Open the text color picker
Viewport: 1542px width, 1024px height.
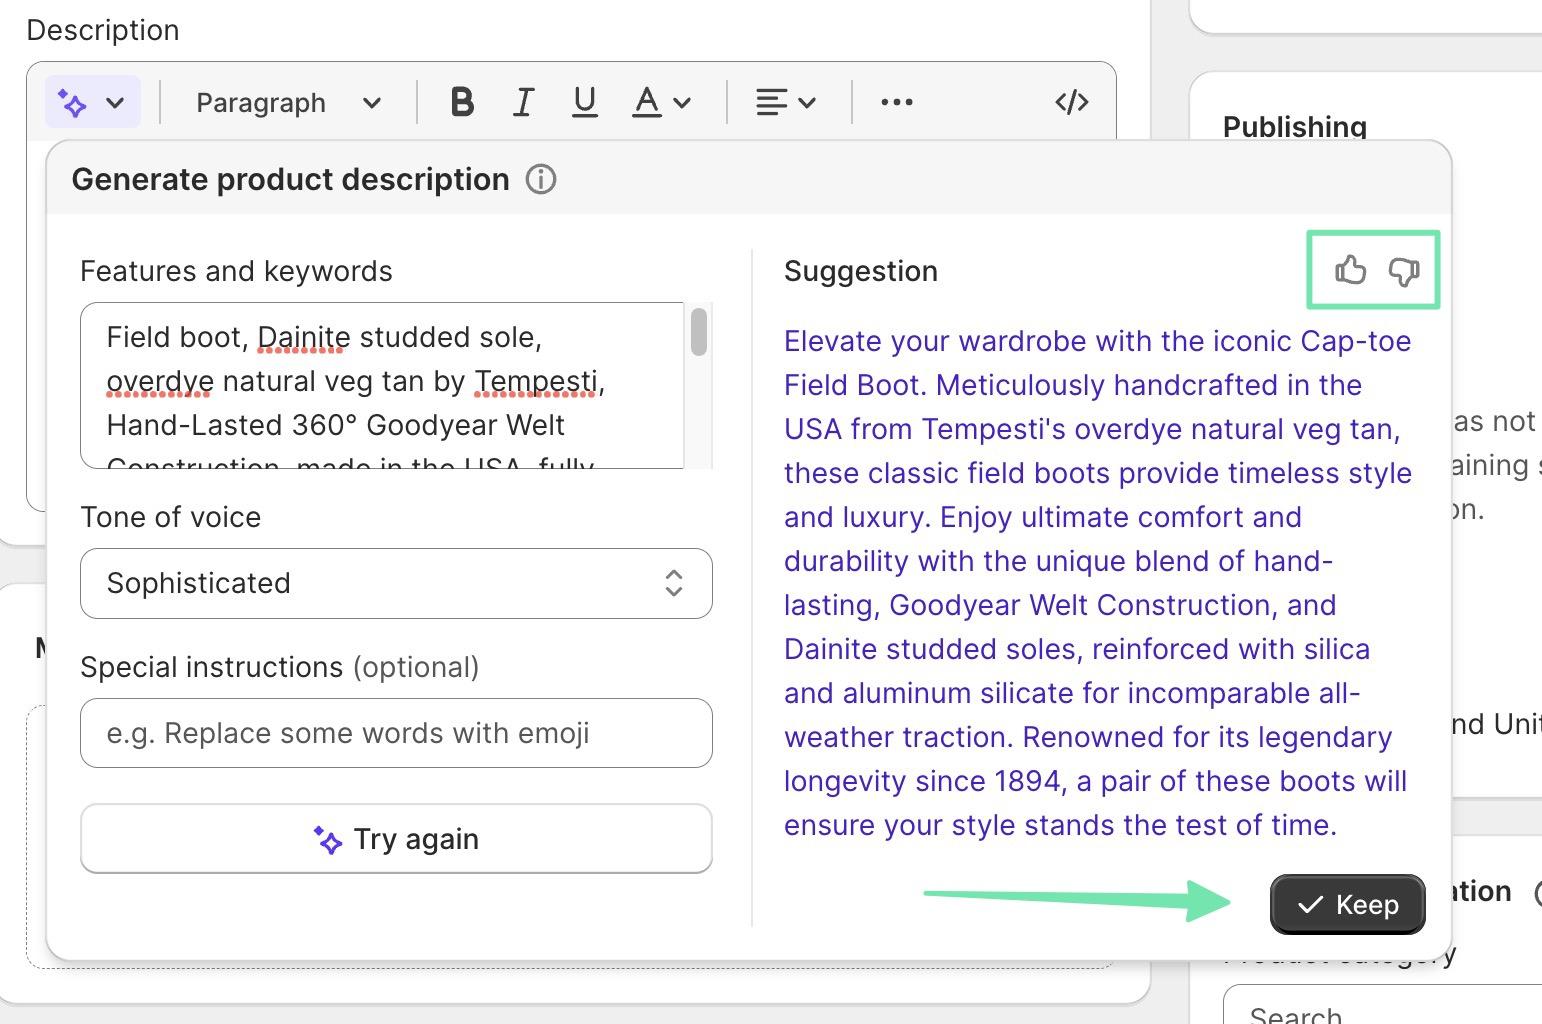[x=648, y=101]
